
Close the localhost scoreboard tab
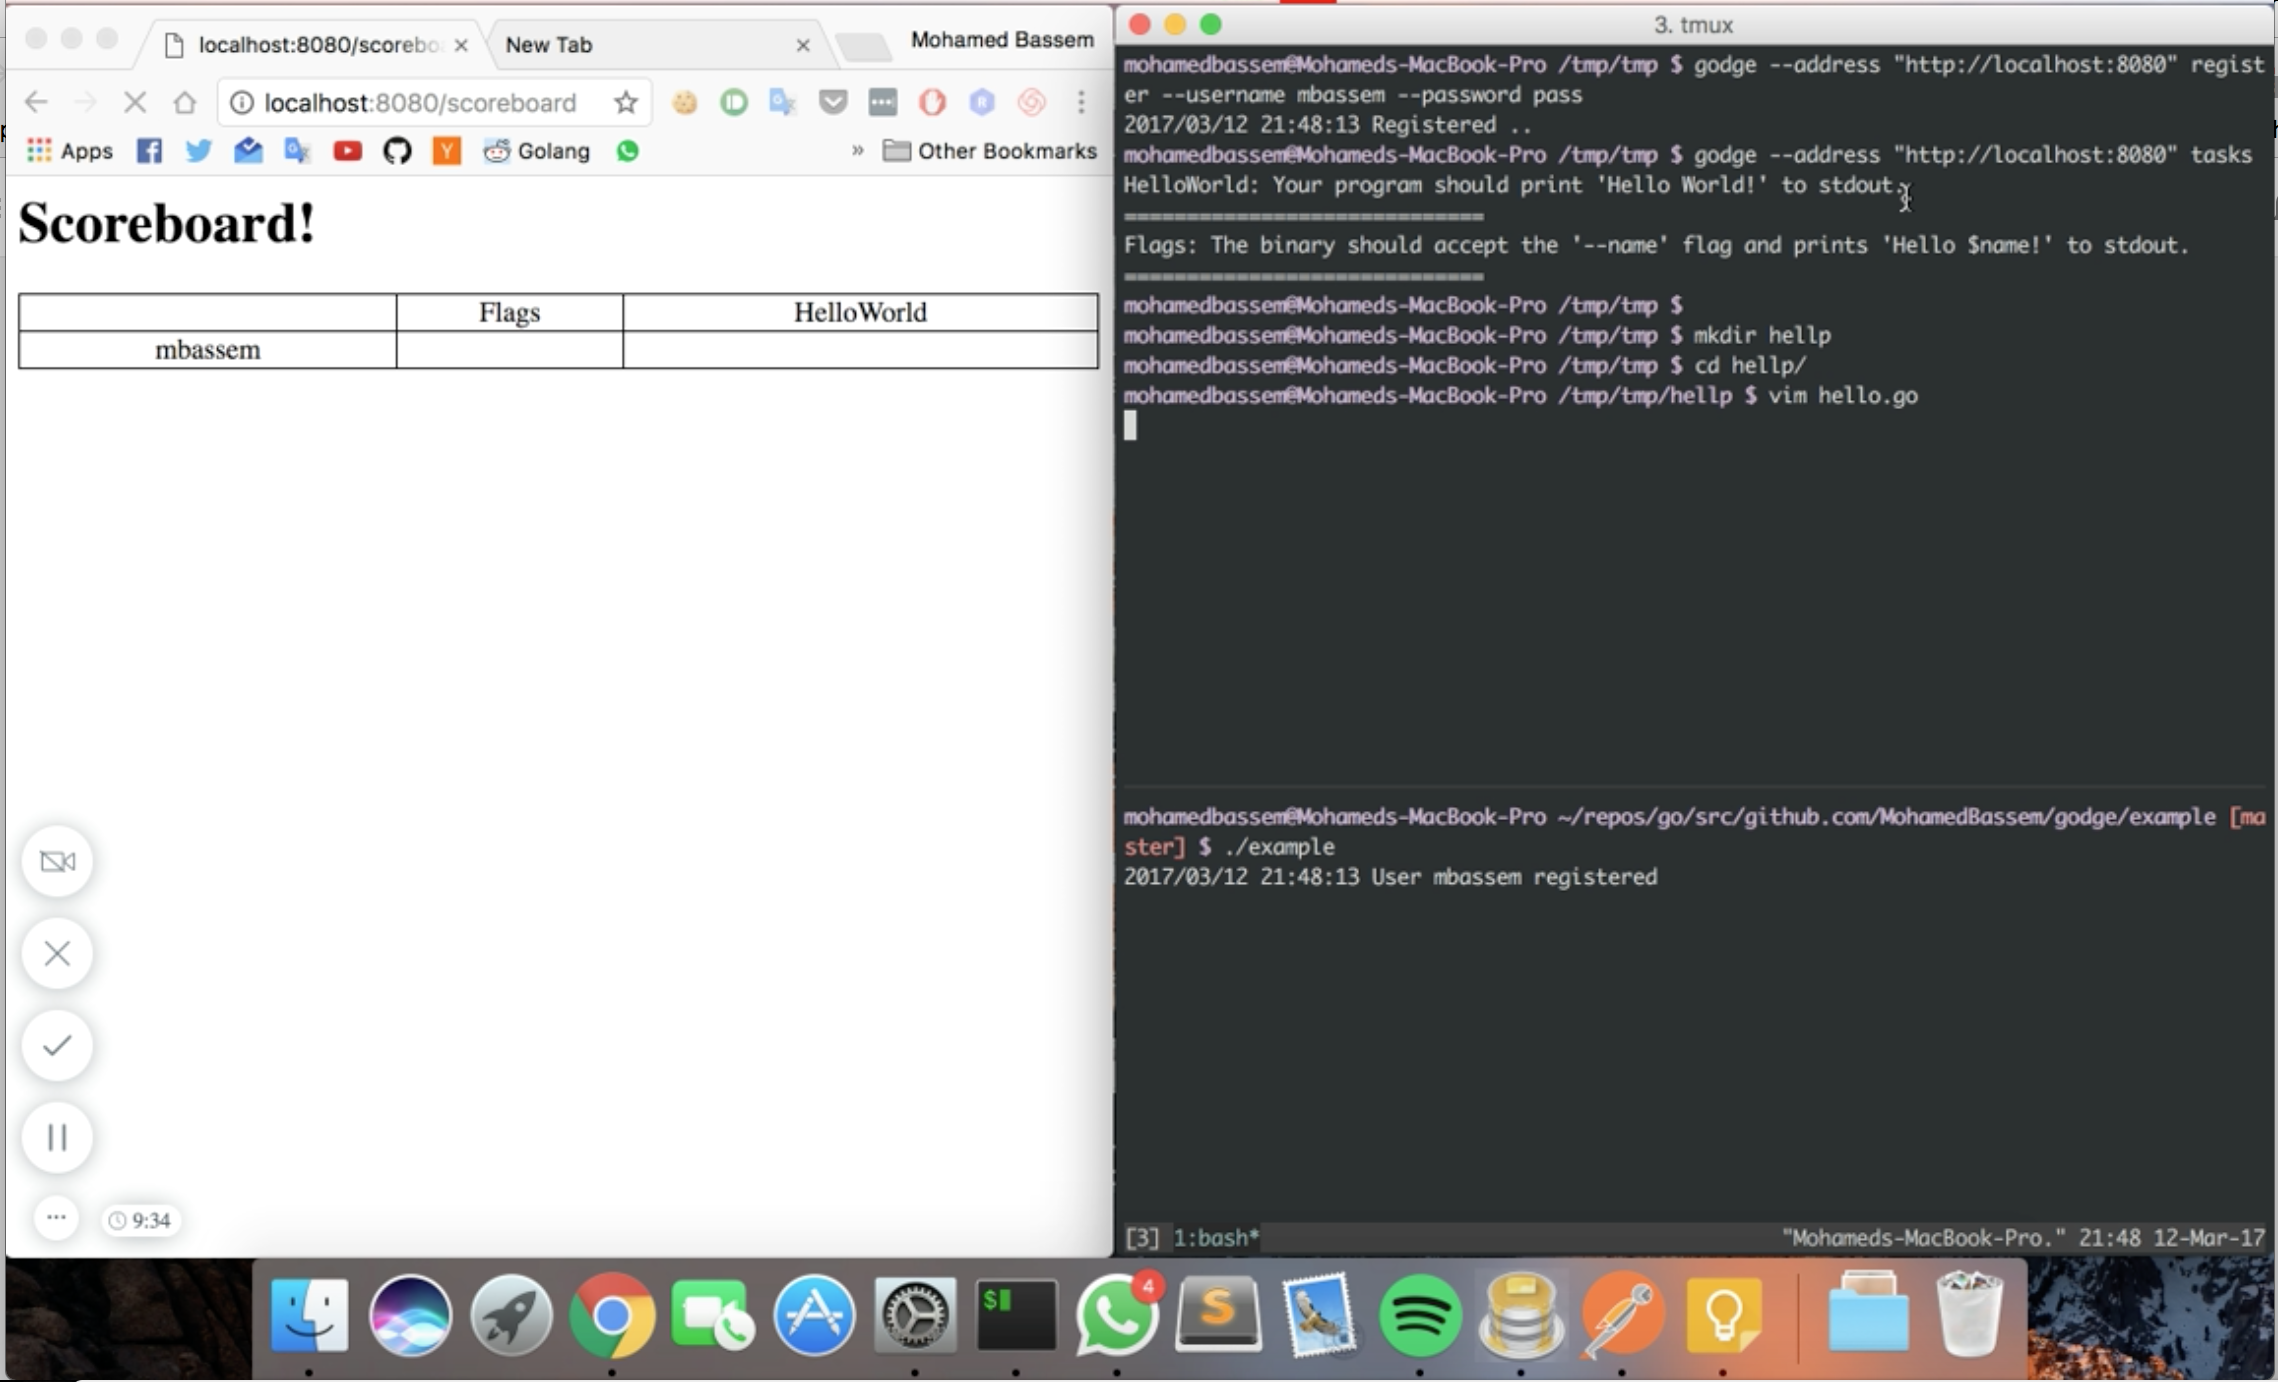[x=461, y=45]
